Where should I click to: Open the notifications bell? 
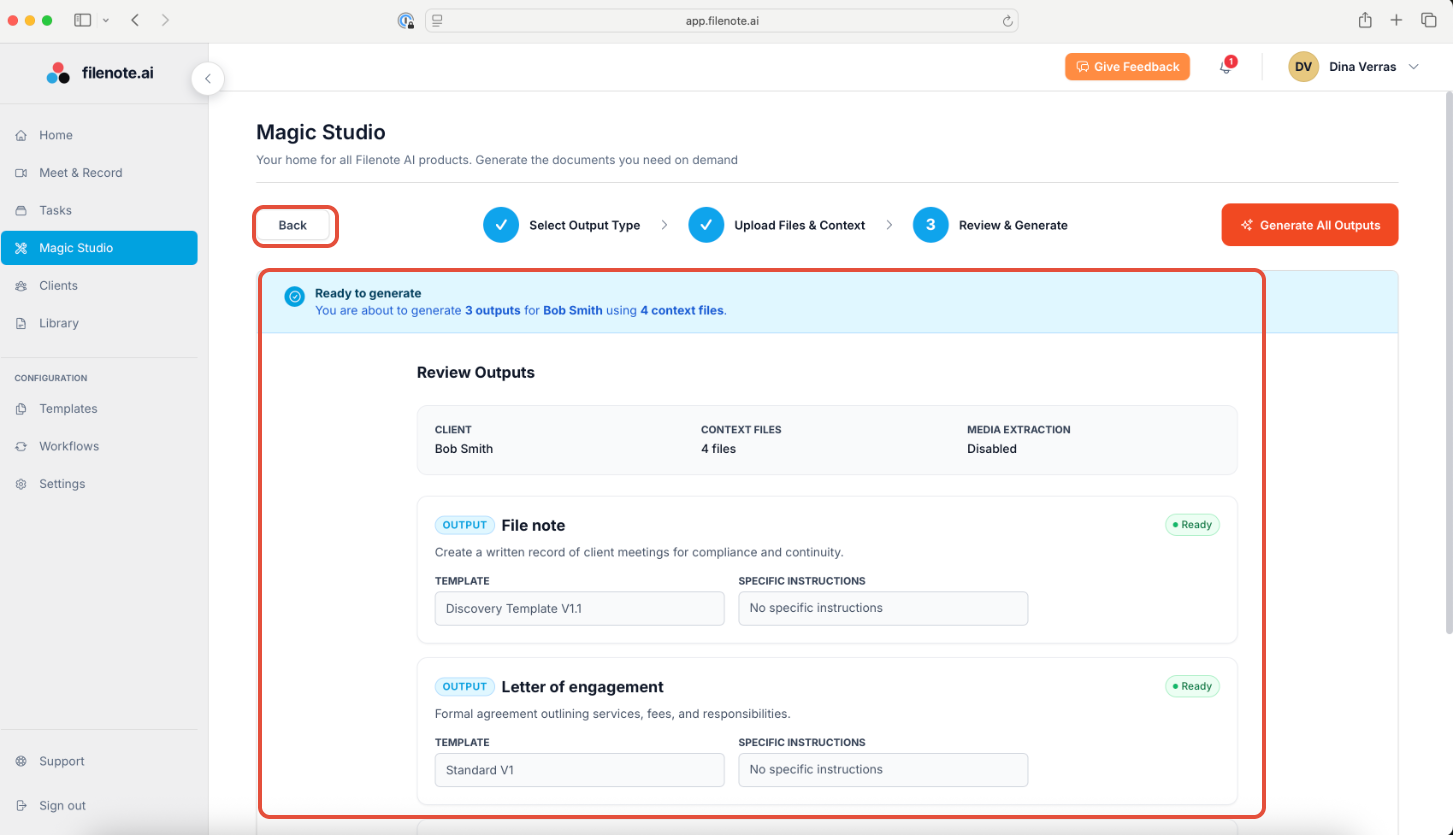coord(1225,67)
